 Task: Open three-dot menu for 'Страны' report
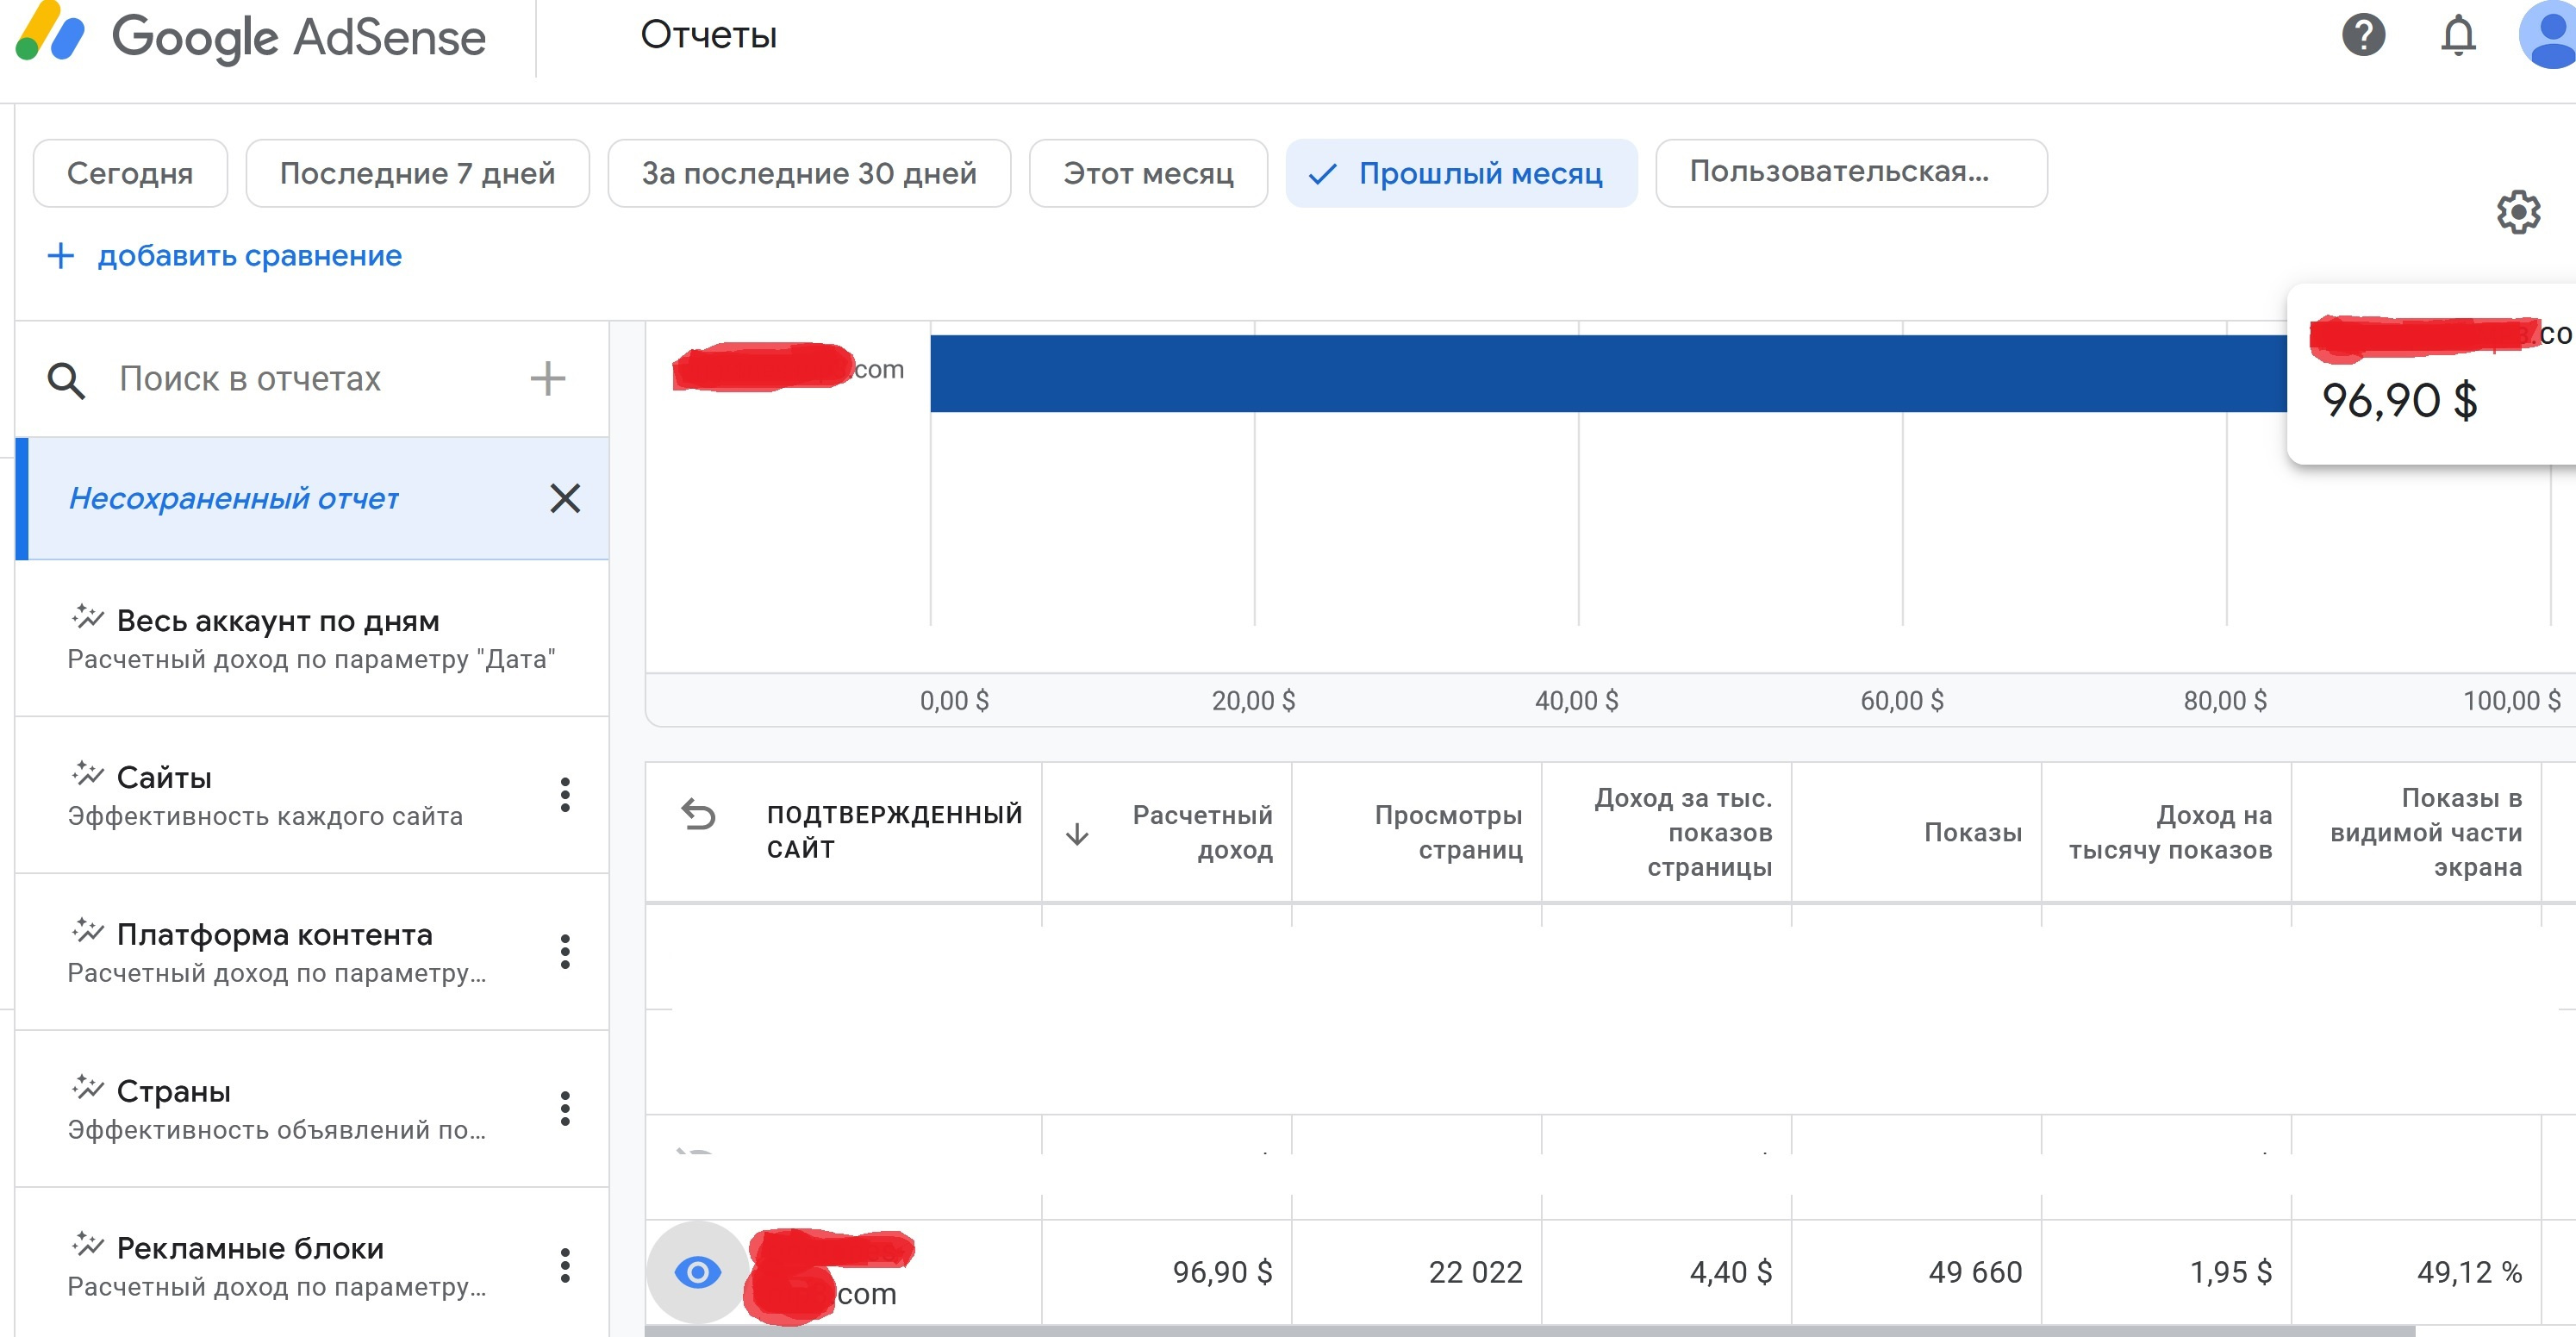pos(565,1109)
